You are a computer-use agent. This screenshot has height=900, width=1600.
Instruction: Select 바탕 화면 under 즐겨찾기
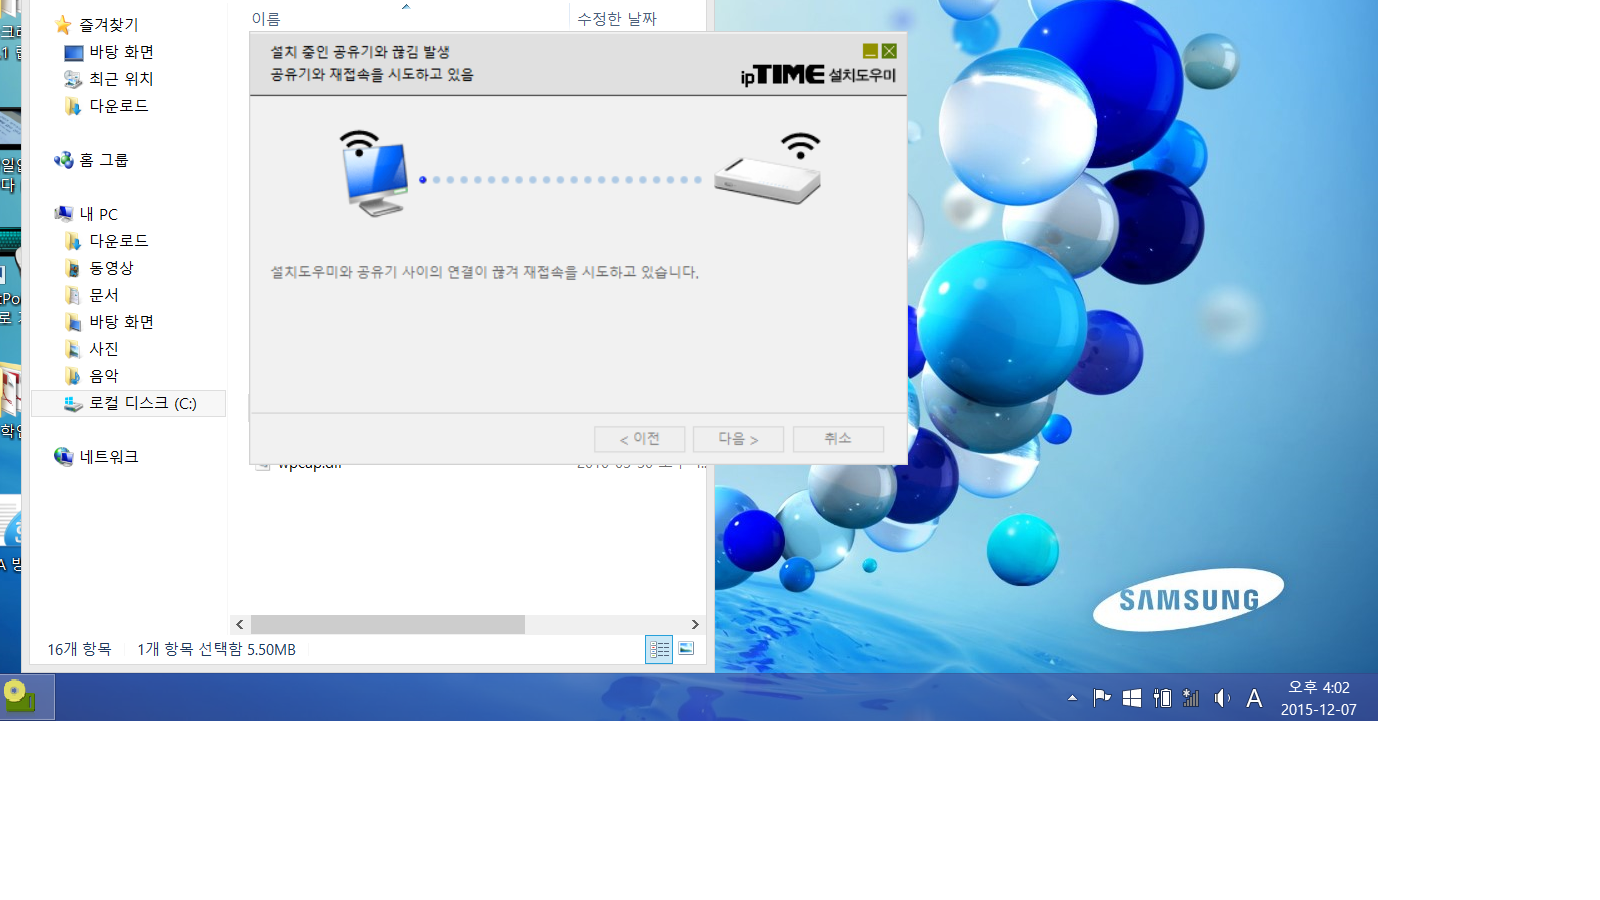pos(109,52)
